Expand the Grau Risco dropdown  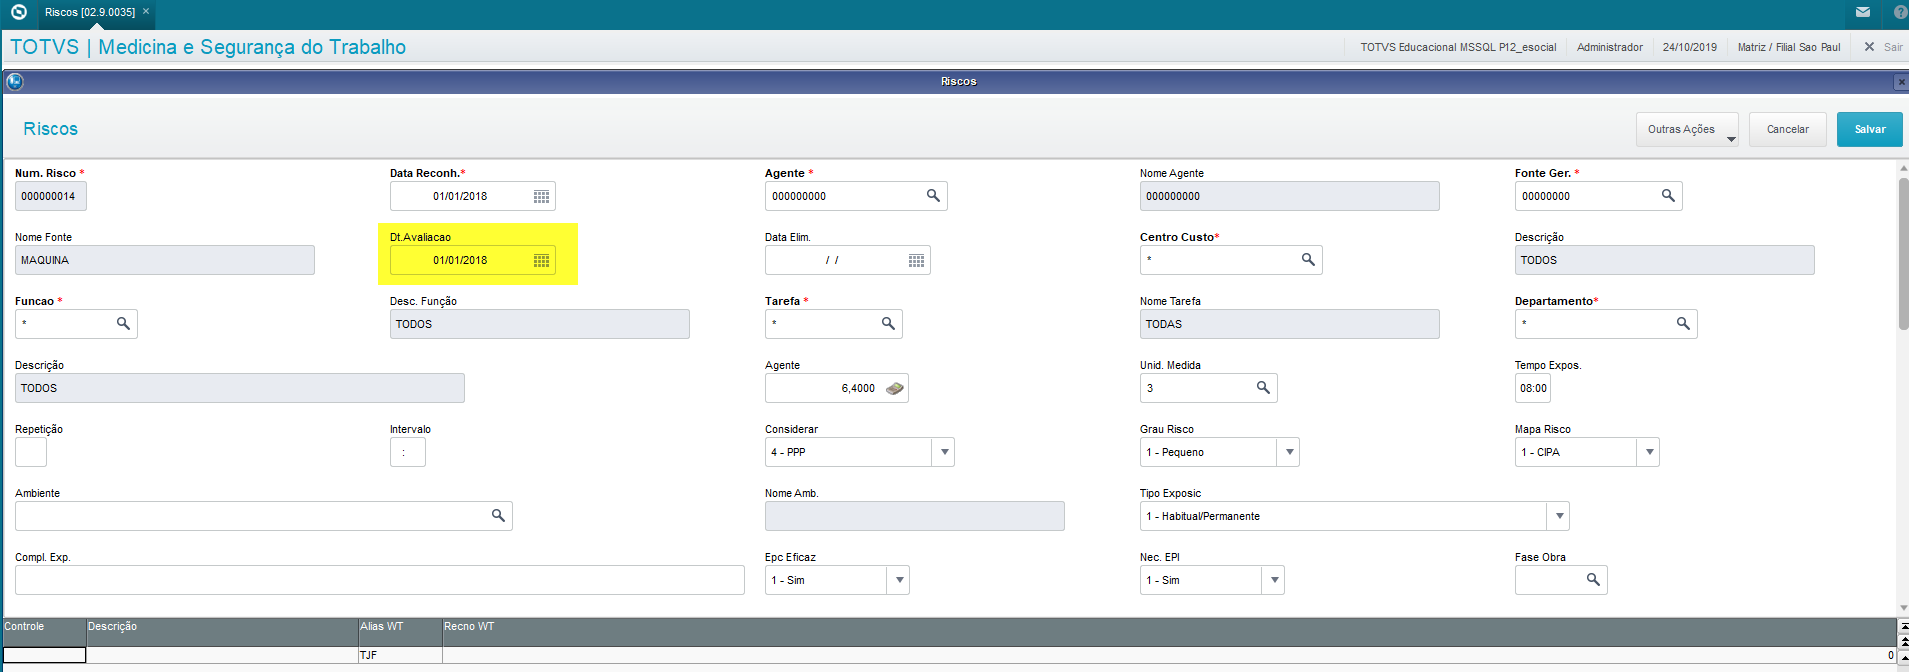(x=1289, y=452)
